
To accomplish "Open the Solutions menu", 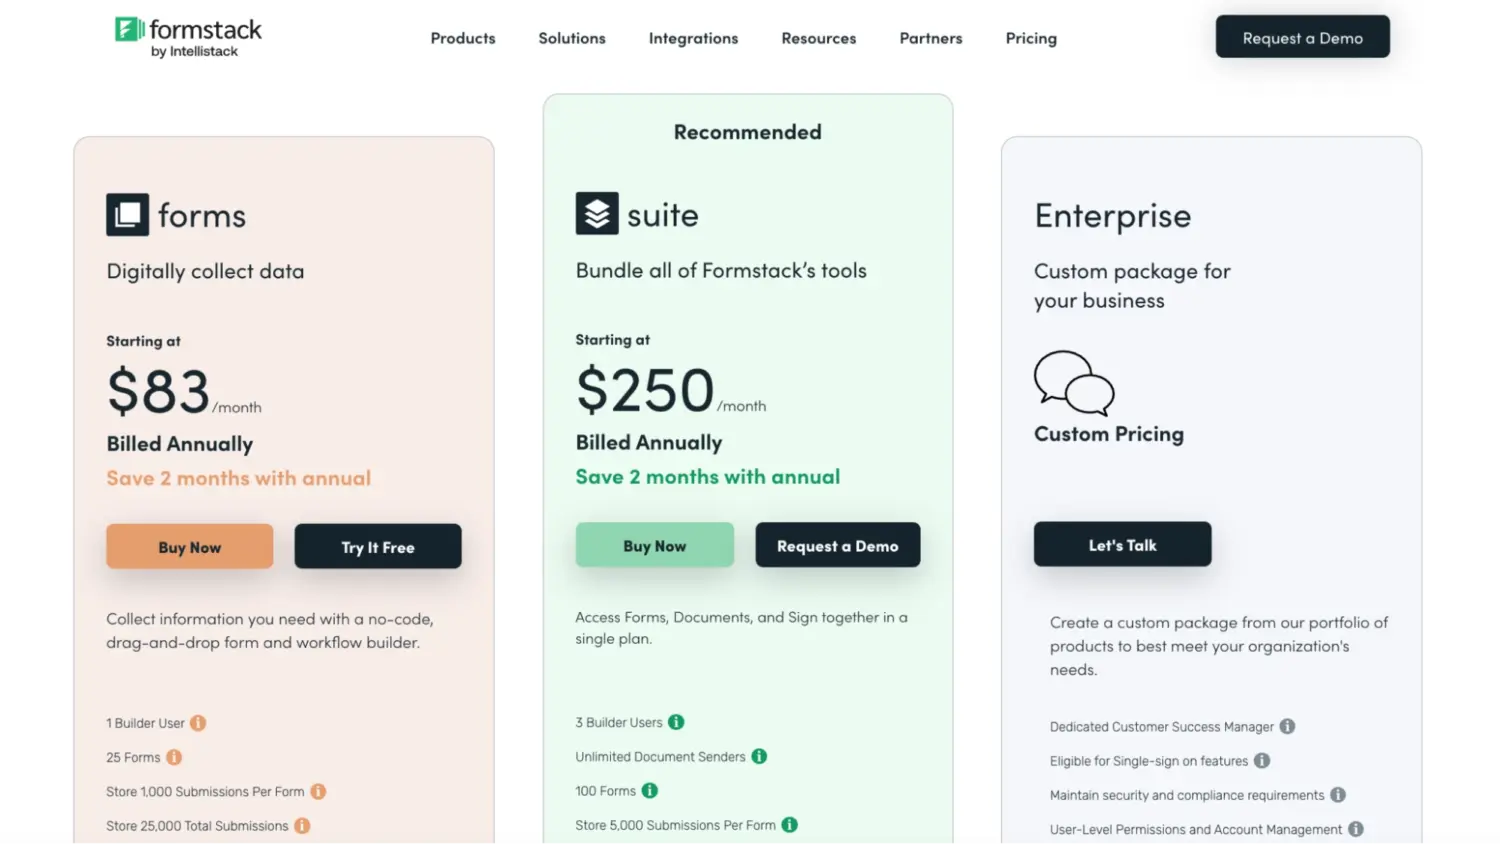I will click(571, 38).
